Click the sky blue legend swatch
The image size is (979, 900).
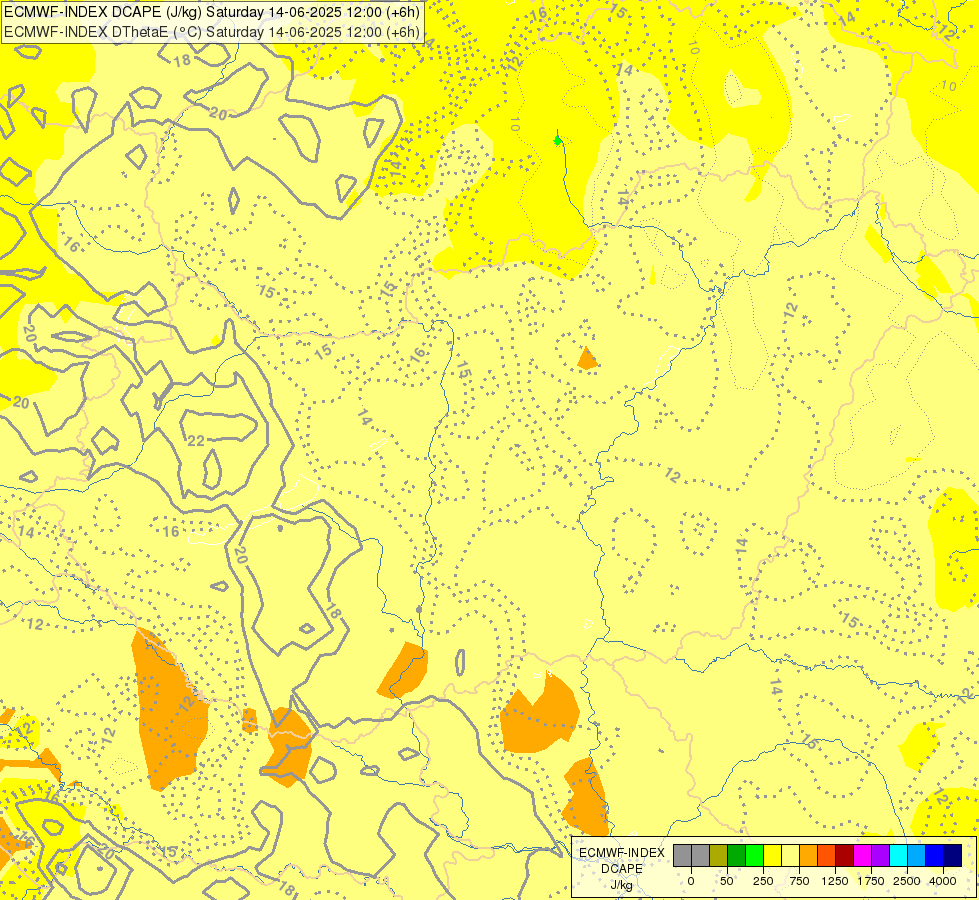[917, 855]
